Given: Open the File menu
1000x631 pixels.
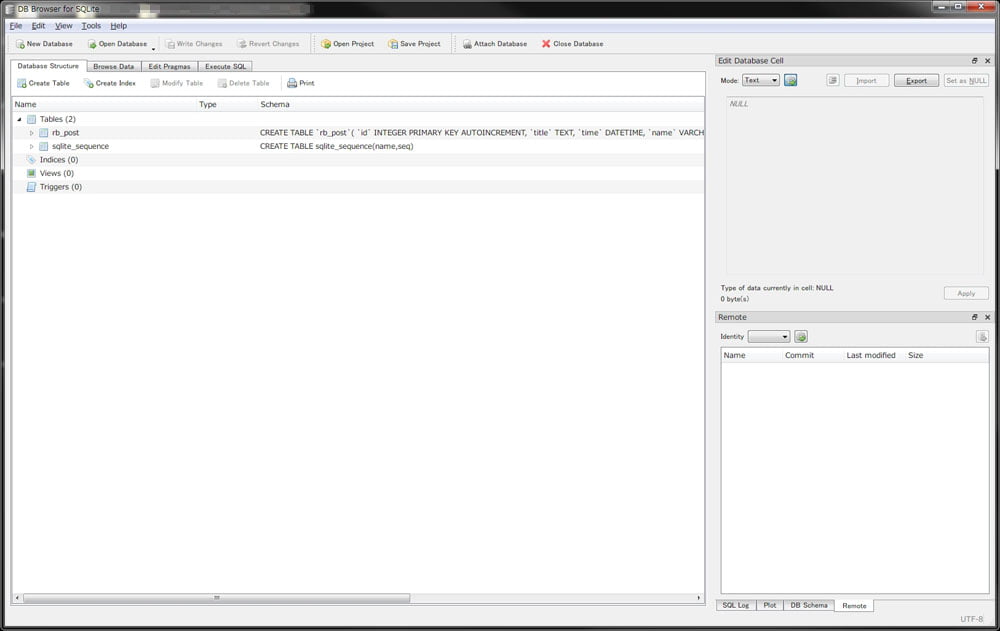Looking at the screenshot, I should click(x=16, y=26).
